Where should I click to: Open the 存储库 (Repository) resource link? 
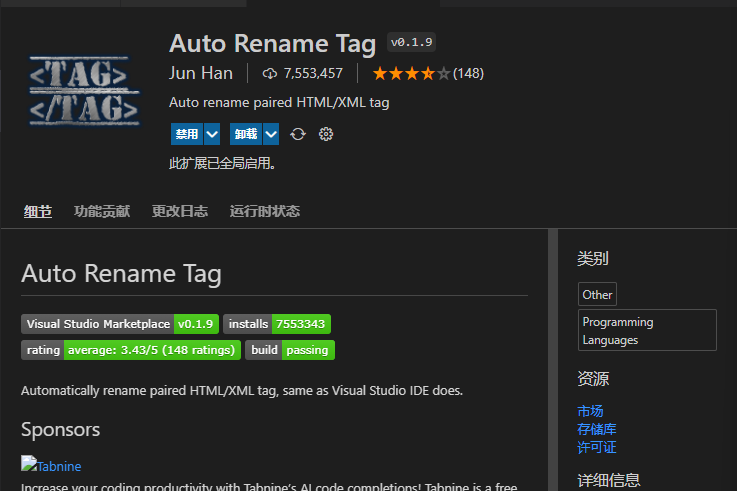click(x=597, y=429)
